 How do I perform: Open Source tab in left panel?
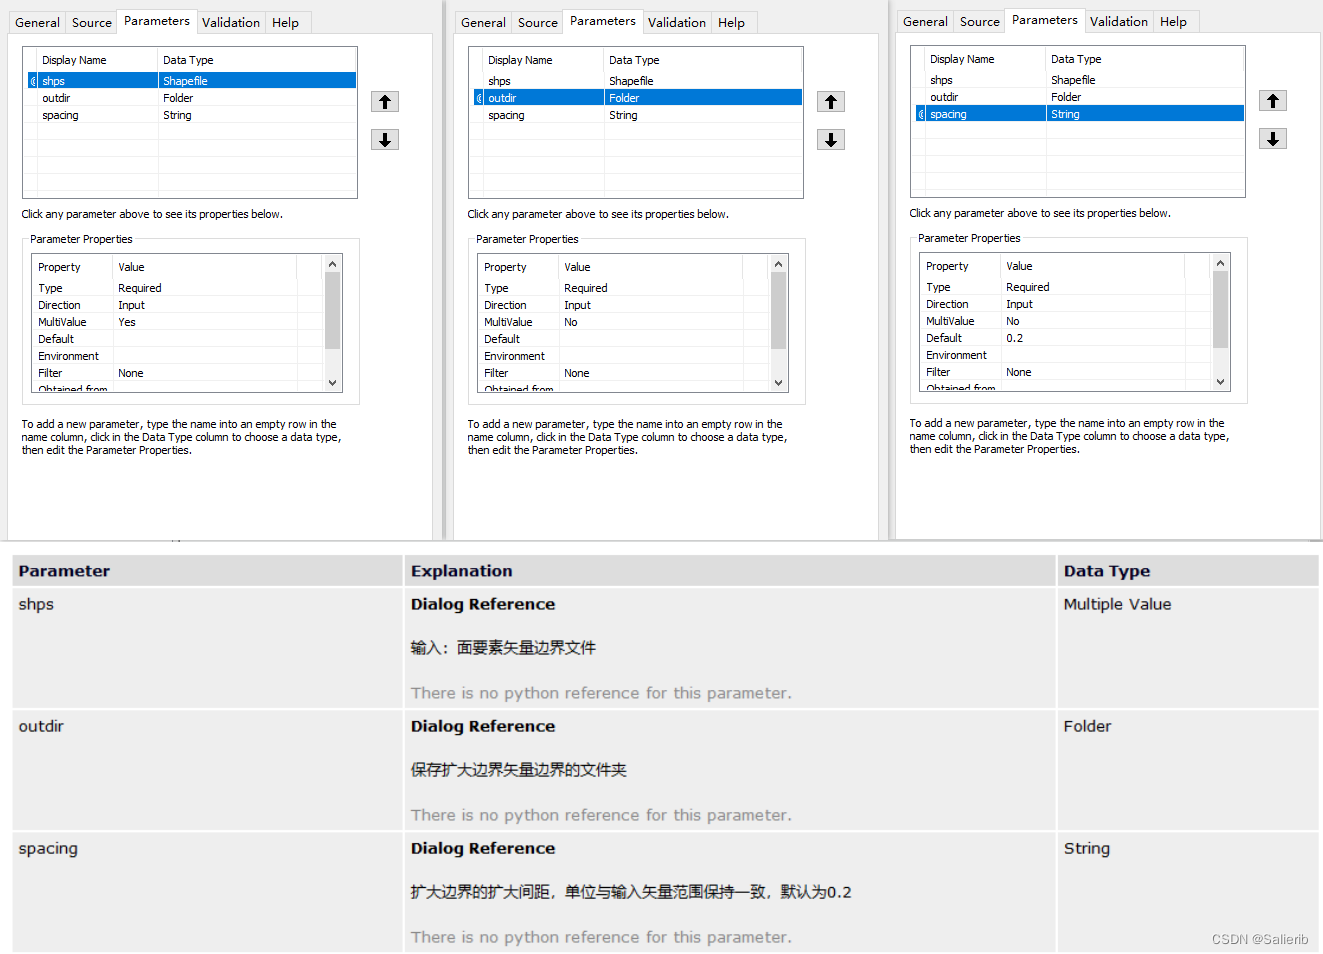[92, 22]
